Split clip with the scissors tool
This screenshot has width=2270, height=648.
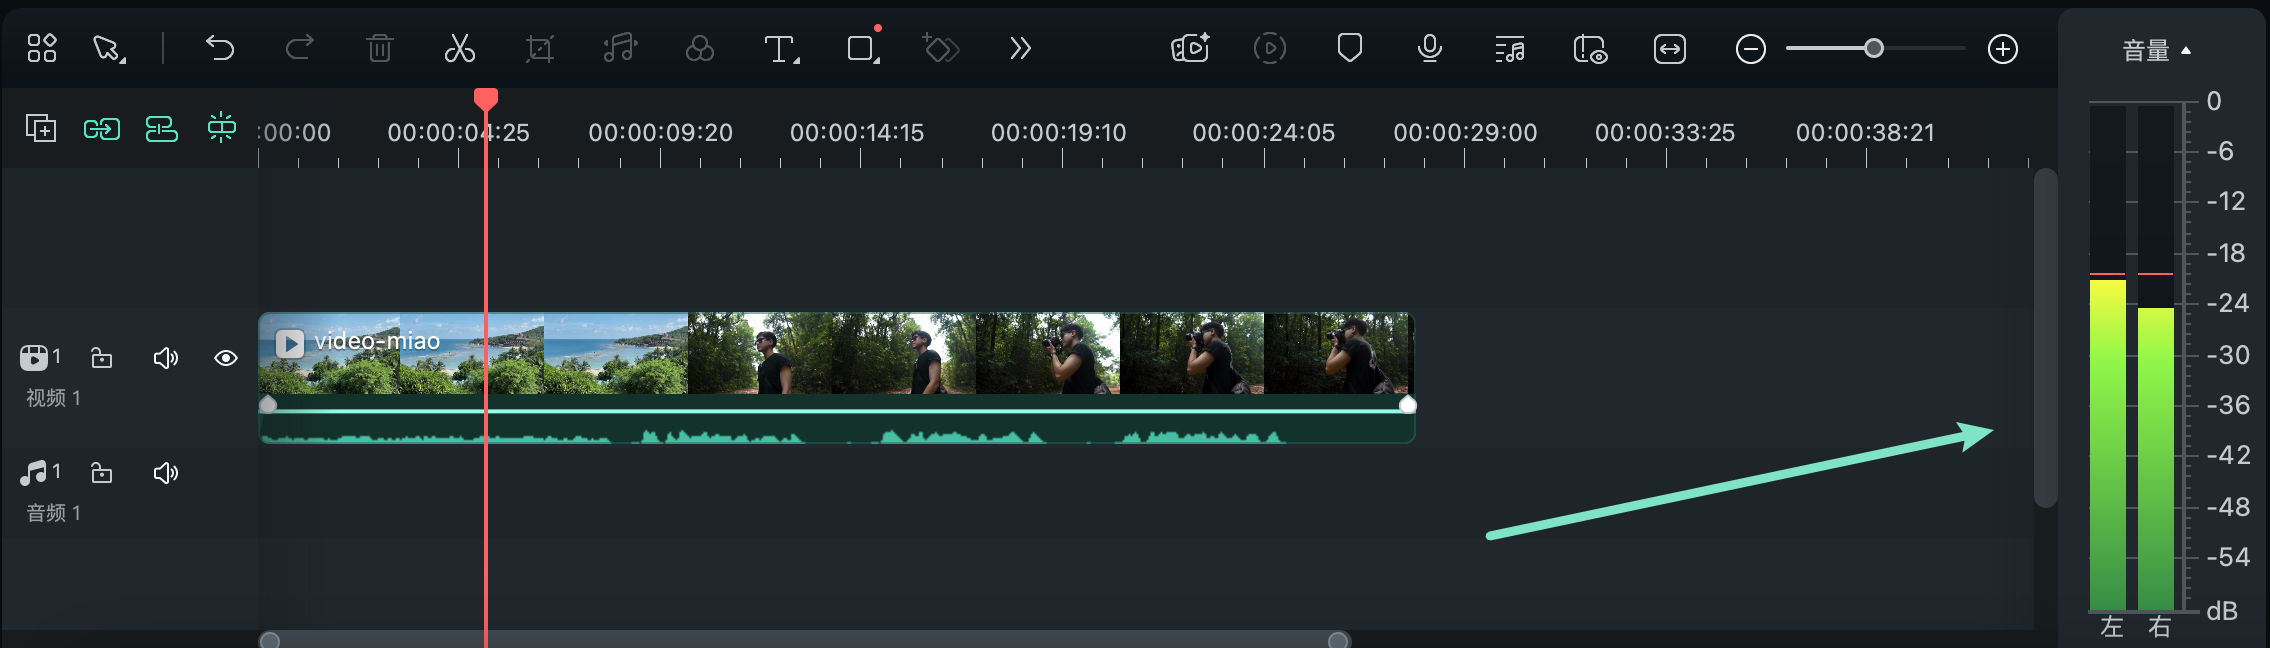[460, 48]
